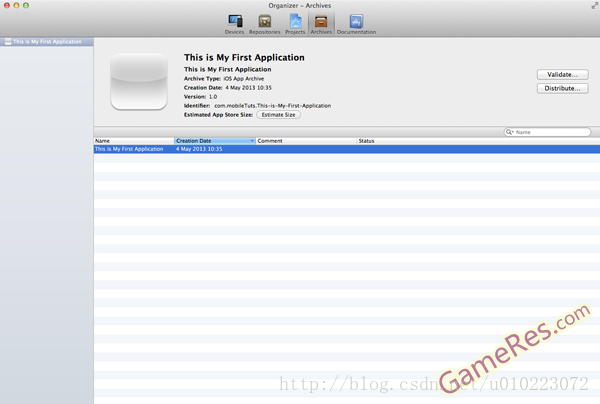Open the Documentation section
The width and height of the screenshot is (600, 404).
356,24
